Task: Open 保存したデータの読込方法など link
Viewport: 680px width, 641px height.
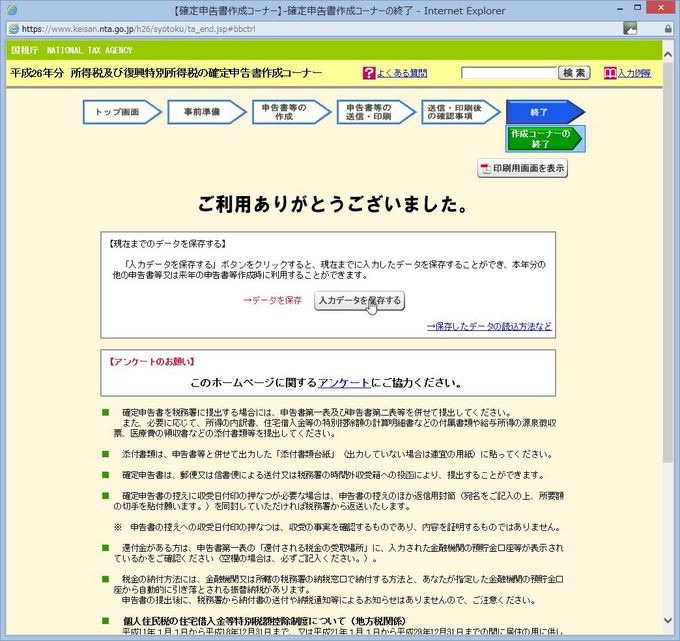Action: pos(489,327)
